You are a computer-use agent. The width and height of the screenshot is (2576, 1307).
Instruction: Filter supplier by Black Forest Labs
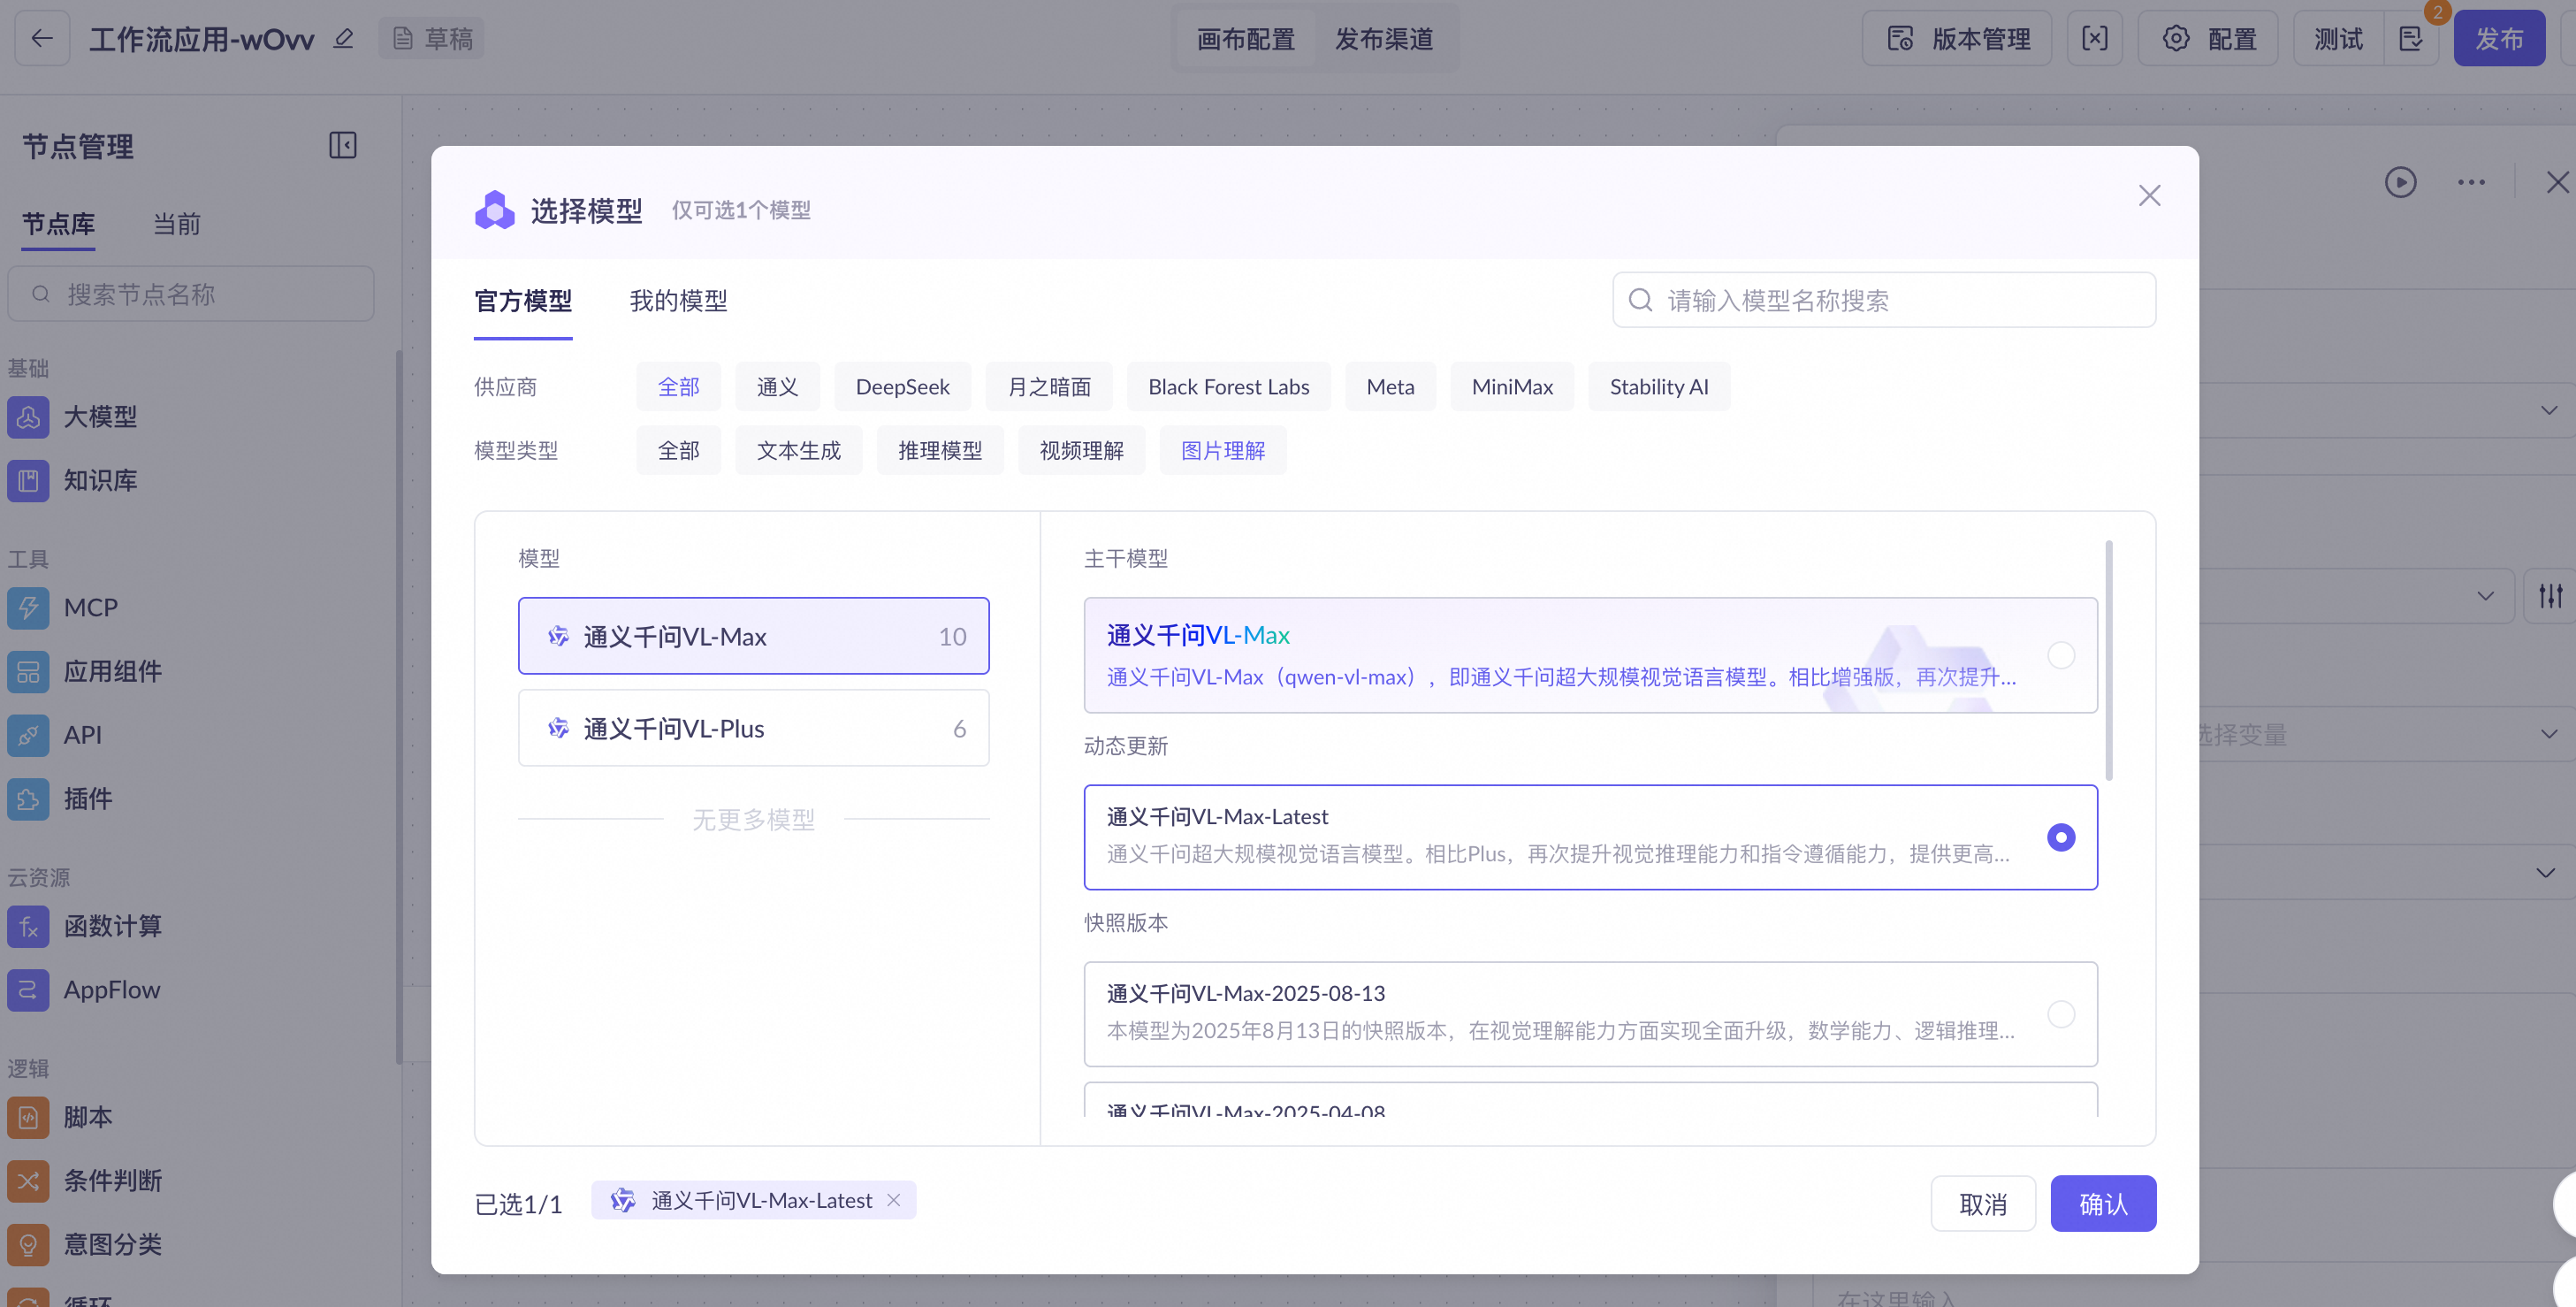coord(1228,387)
